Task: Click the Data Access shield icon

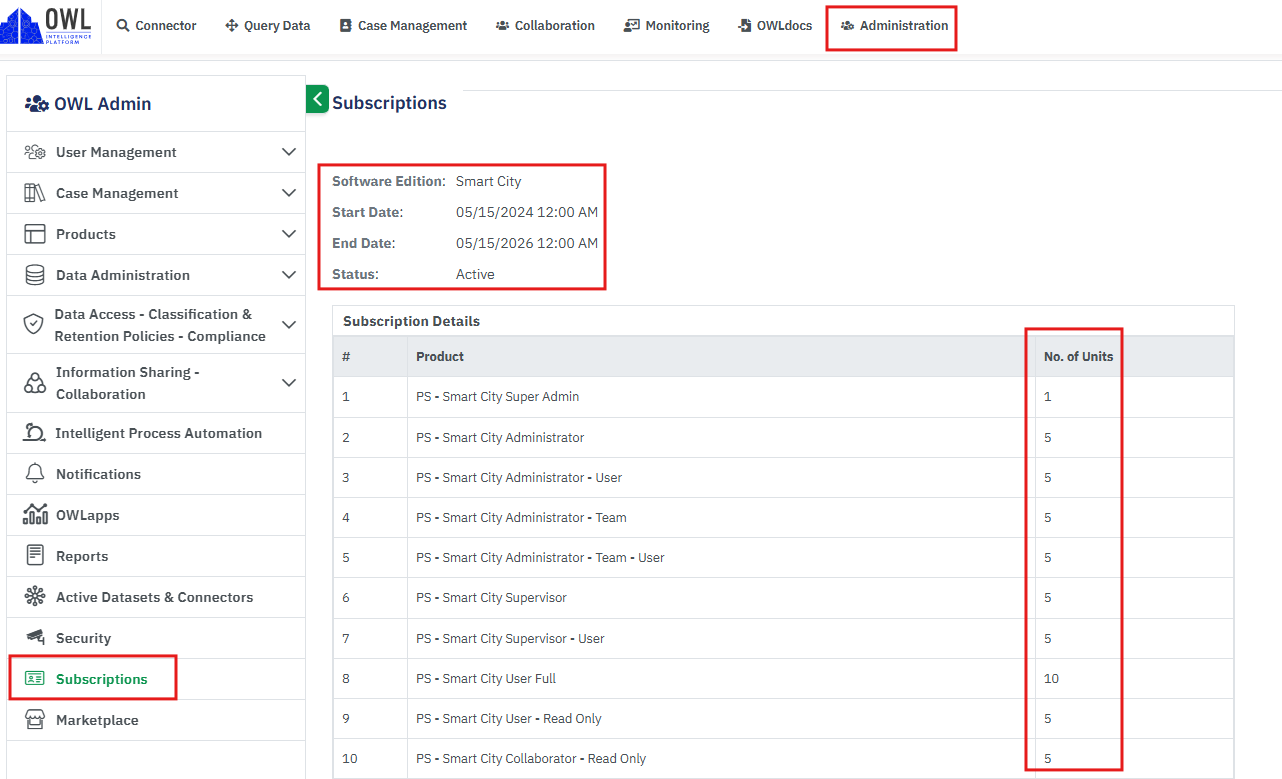Action: coord(34,325)
